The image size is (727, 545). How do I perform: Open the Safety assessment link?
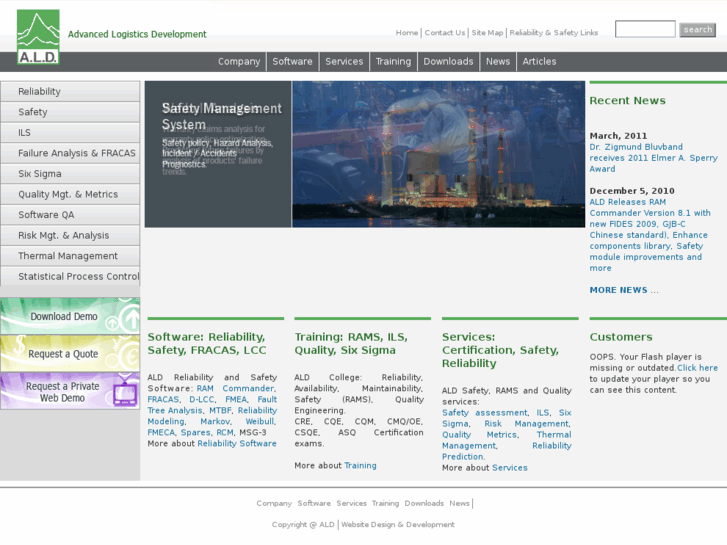(485, 413)
